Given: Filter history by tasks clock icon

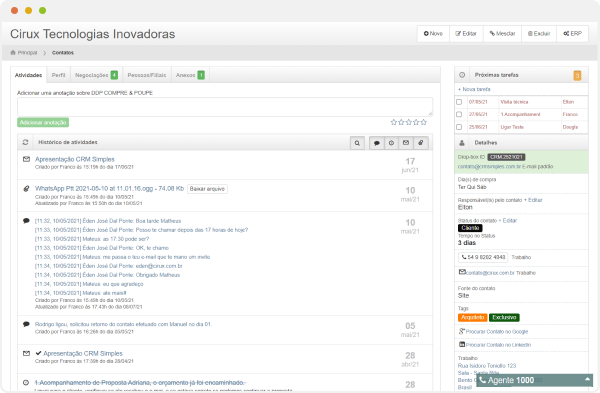Looking at the screenshot, I should point(391,143).
